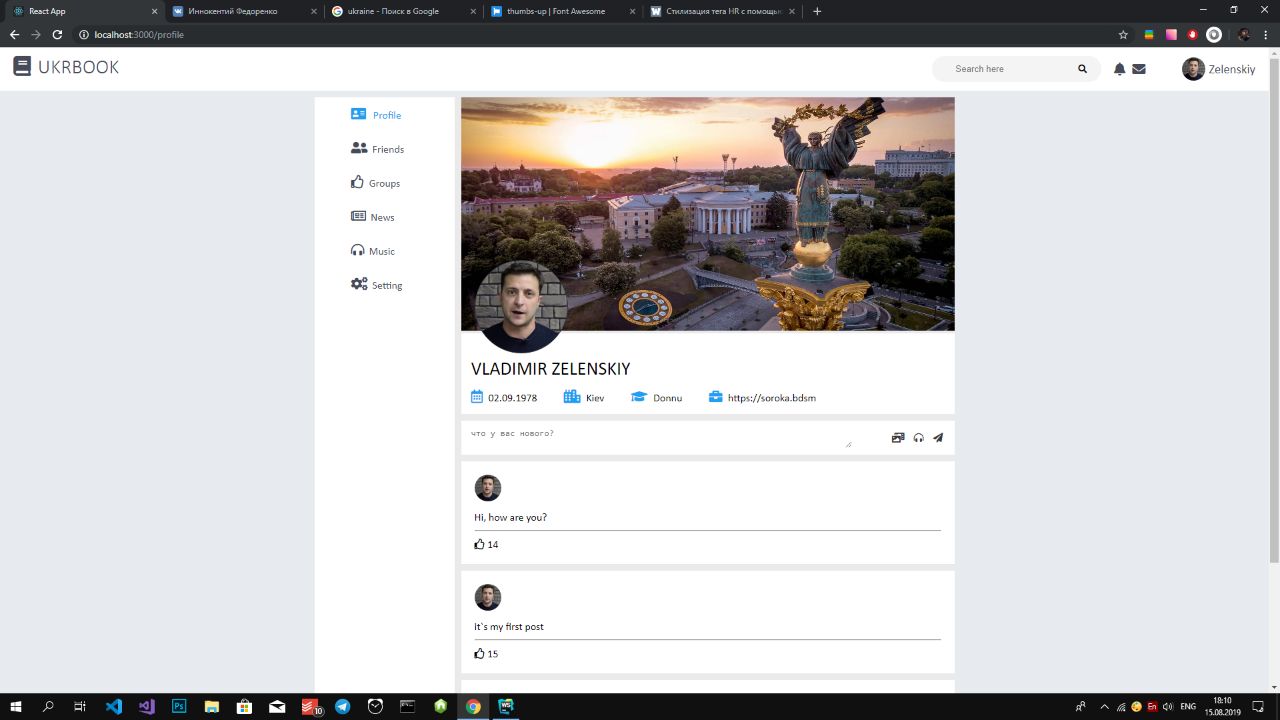This screenshot has width=1280, height=720.
Task: Bookmark this page with the star icon
Action: (x=1123, y=34)
